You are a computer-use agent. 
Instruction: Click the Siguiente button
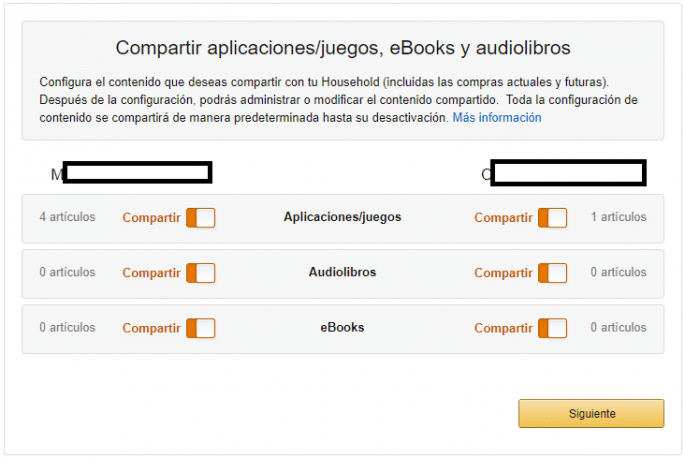point(591,413)
